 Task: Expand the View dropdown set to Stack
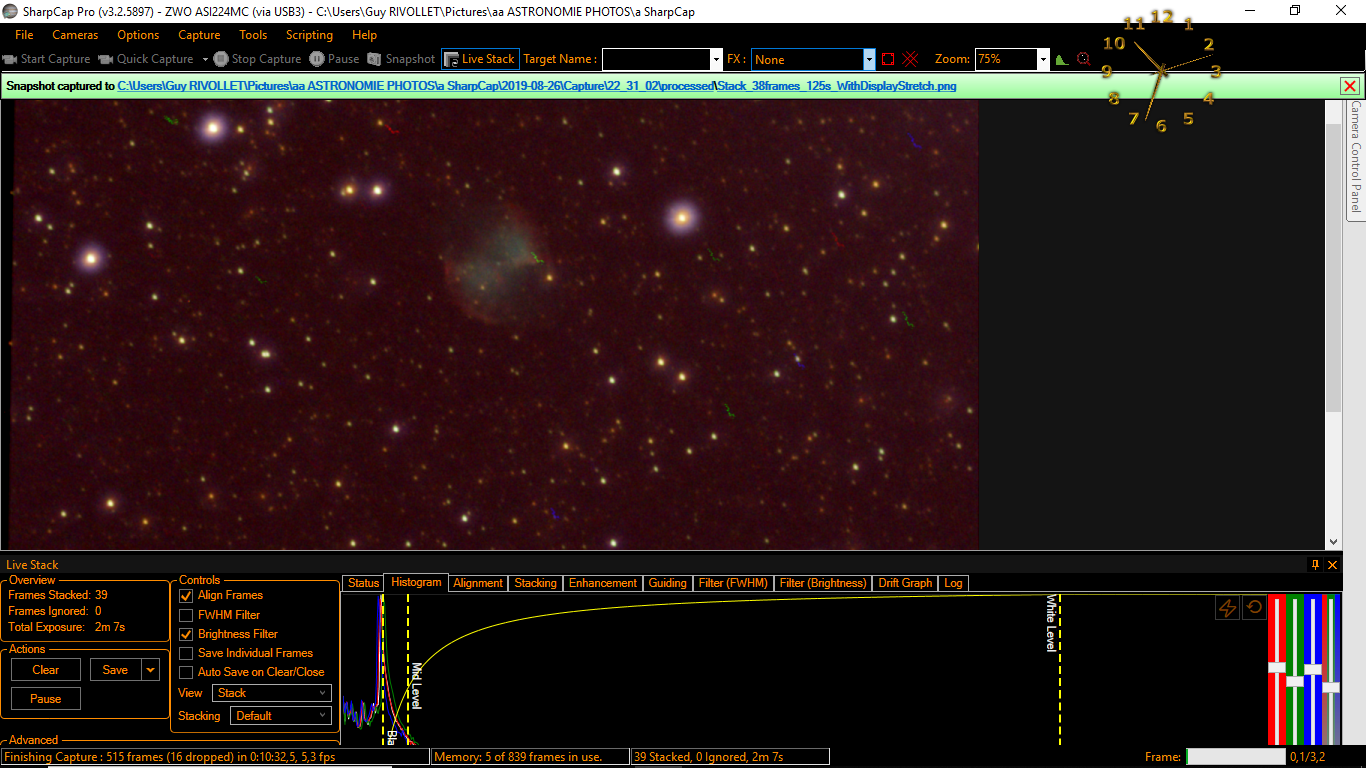[x=271, y=693]
